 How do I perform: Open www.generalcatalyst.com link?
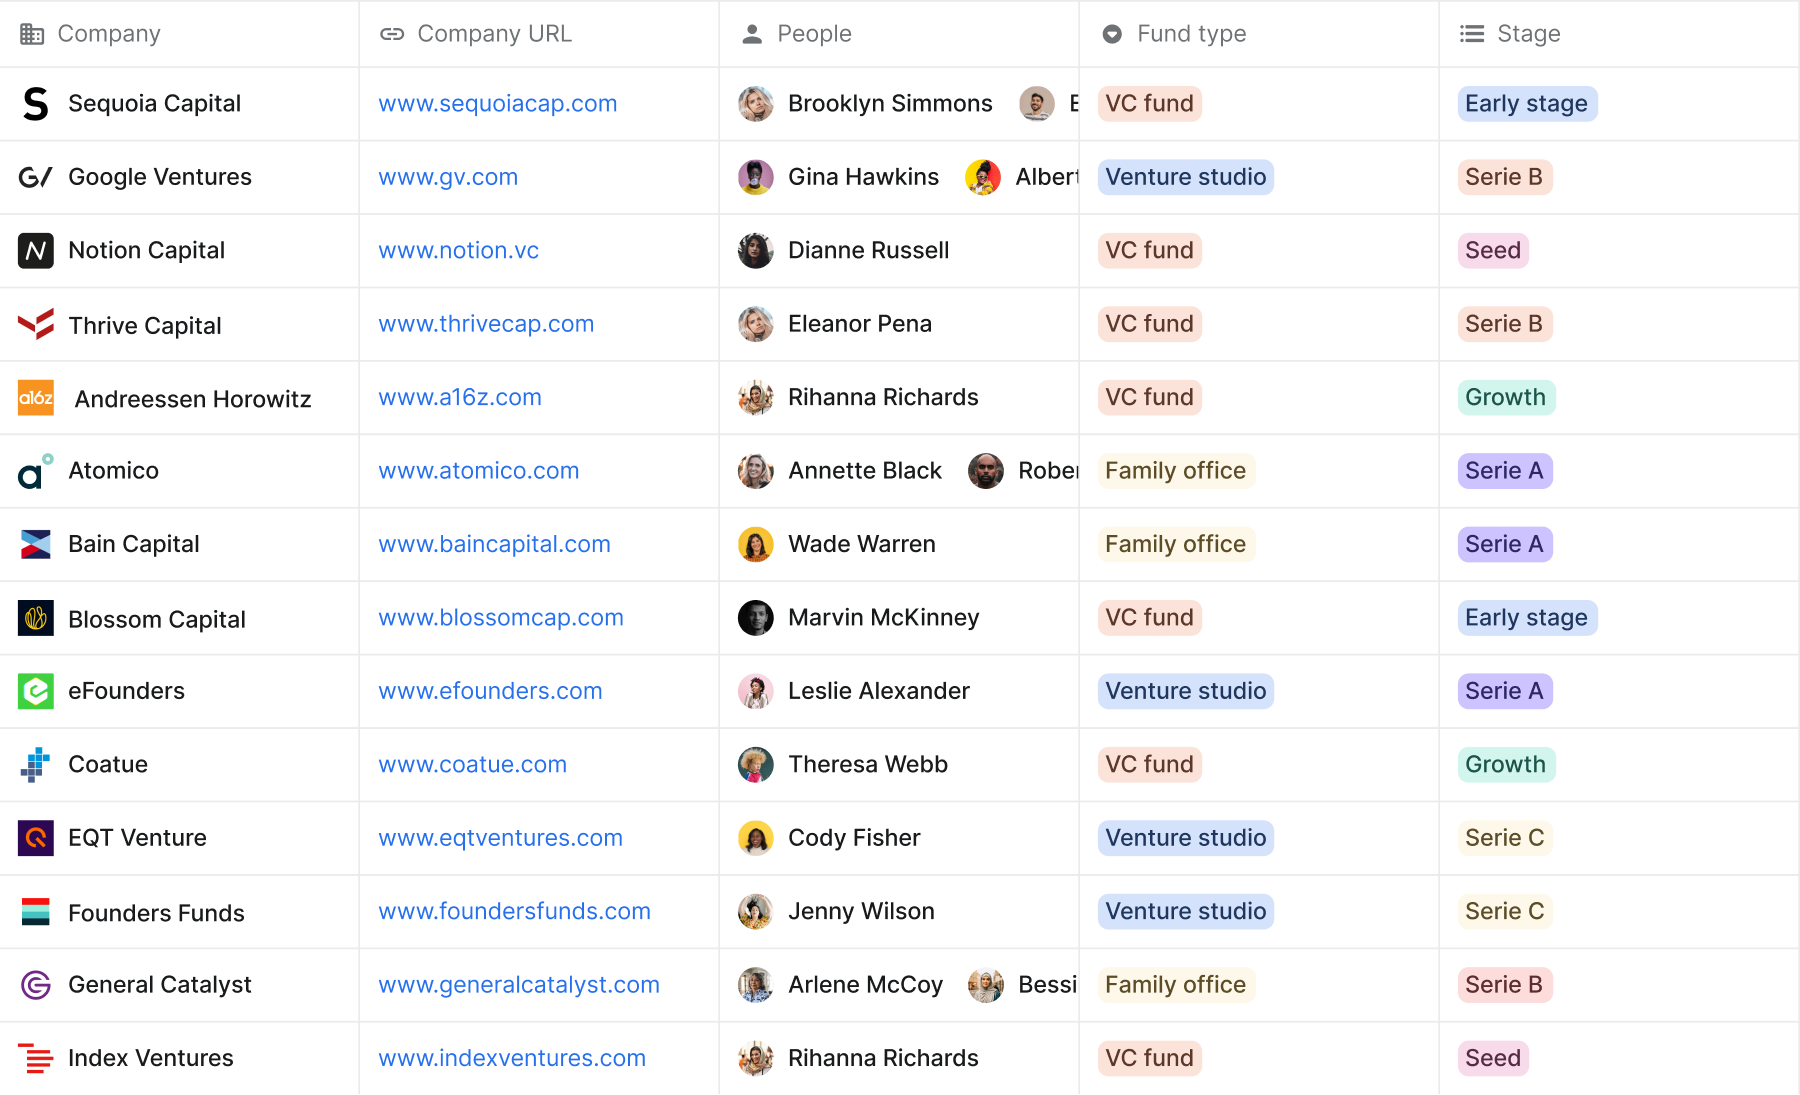pos(519,985)
